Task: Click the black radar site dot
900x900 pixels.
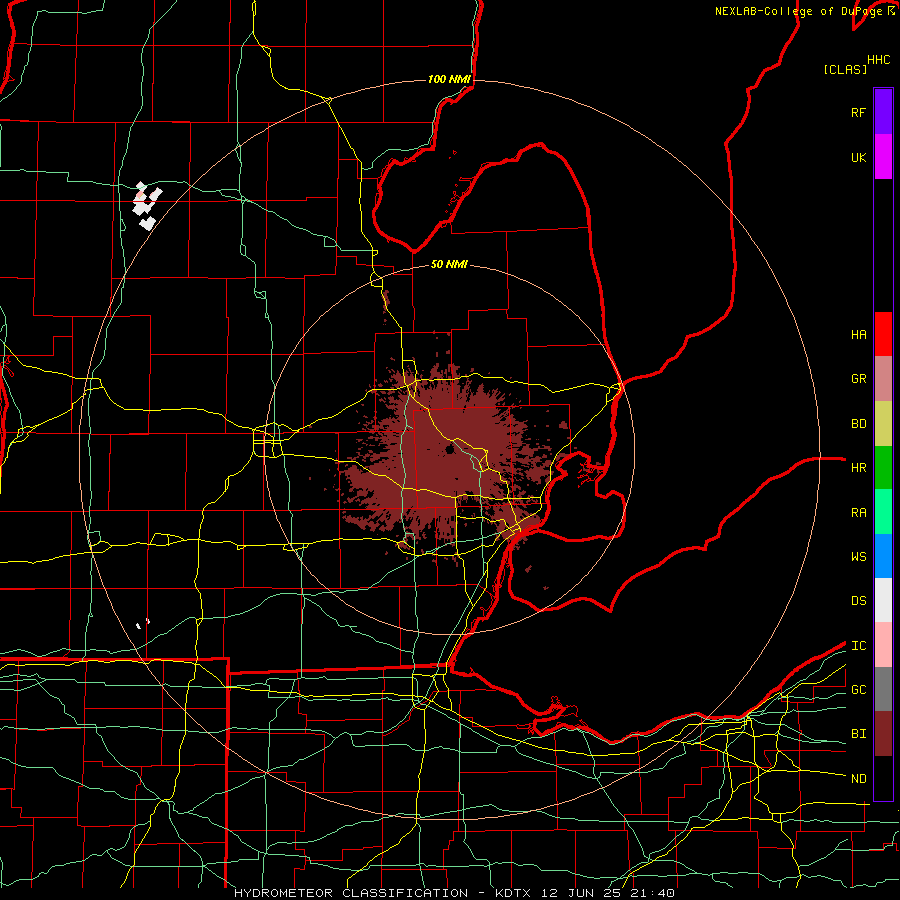Action: point(451,449)
